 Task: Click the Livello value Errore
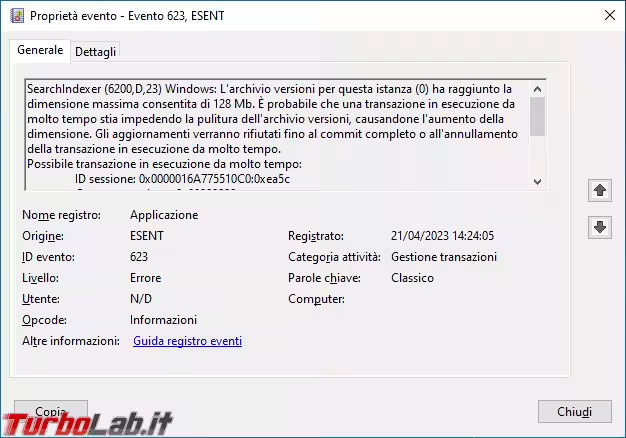[x=146, y=278]
